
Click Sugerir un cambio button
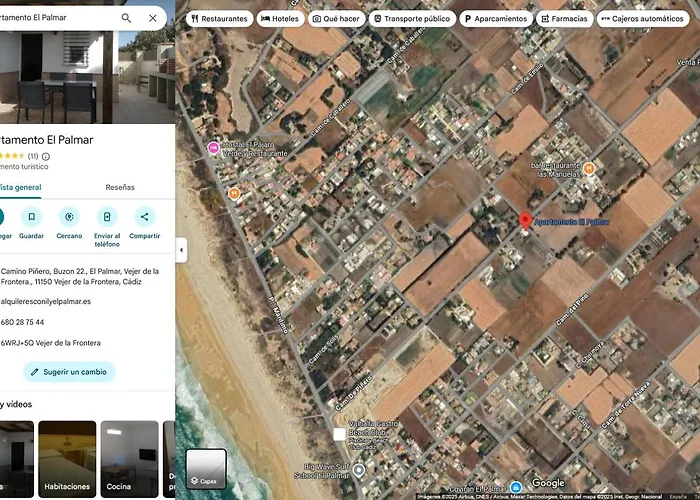pyautogui.click(x=69, y=372)
